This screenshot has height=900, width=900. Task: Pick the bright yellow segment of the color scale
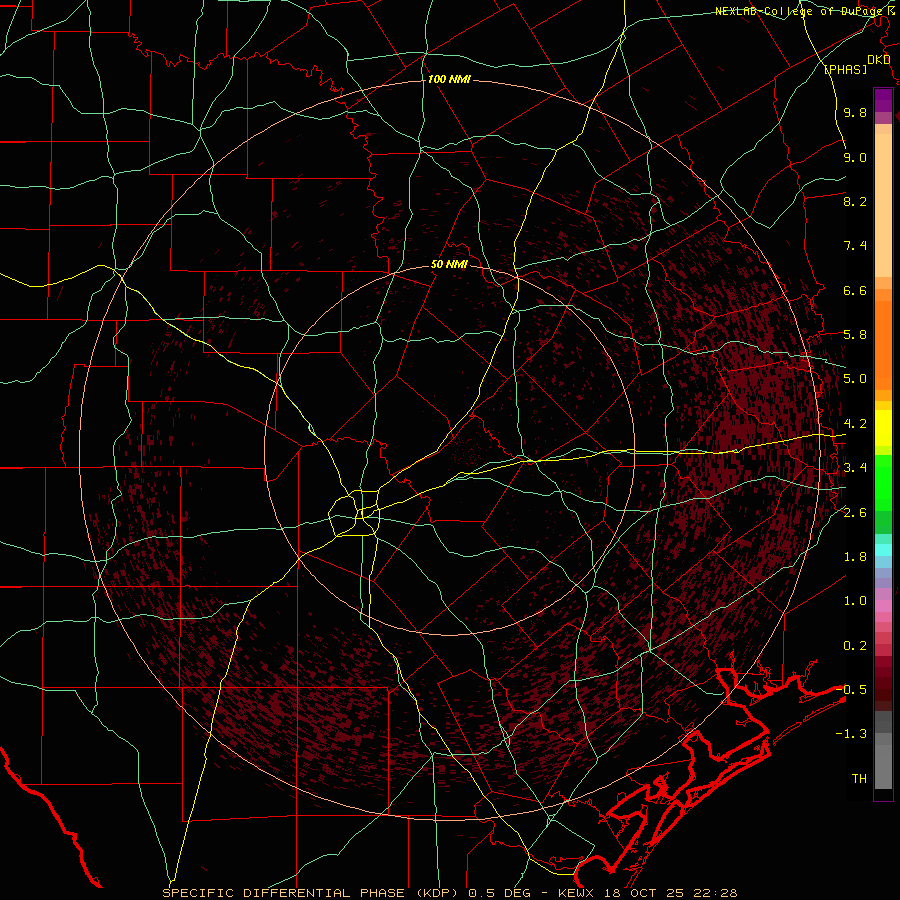883,428
